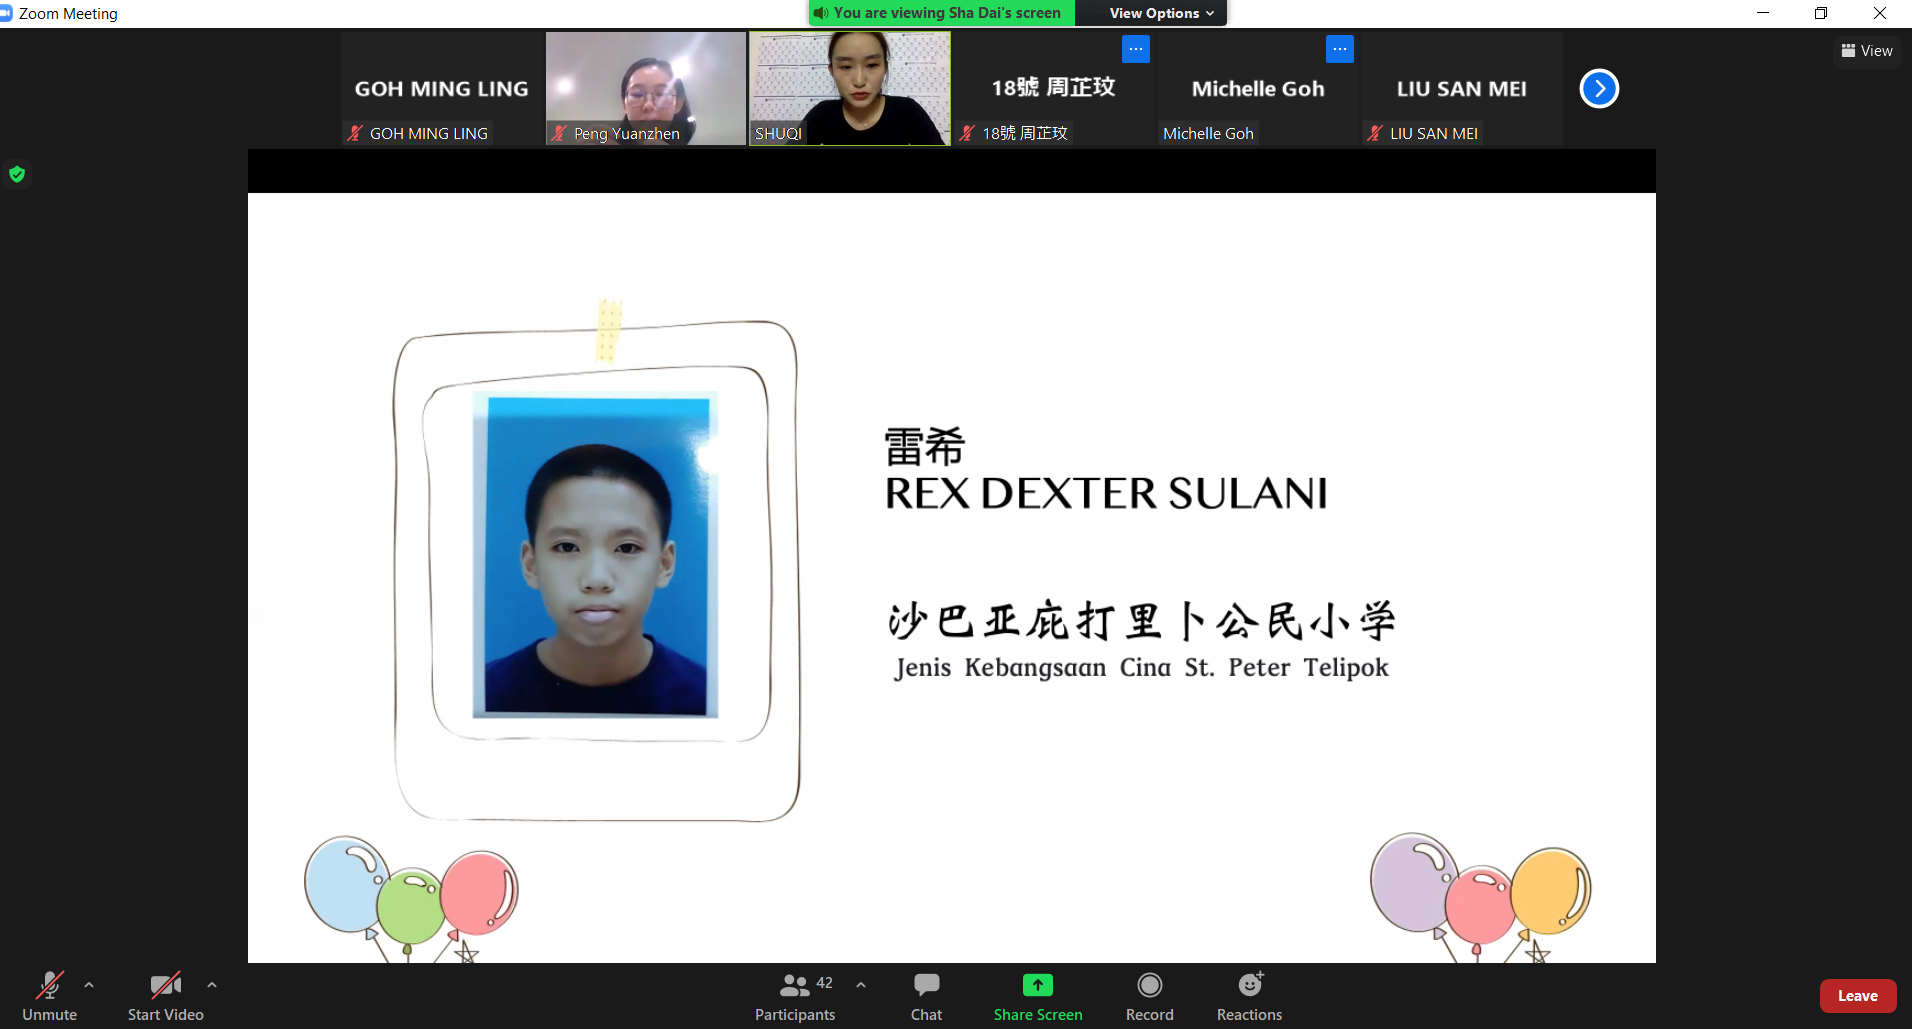Expand video options caret next to Start Video

pos(212,985)
